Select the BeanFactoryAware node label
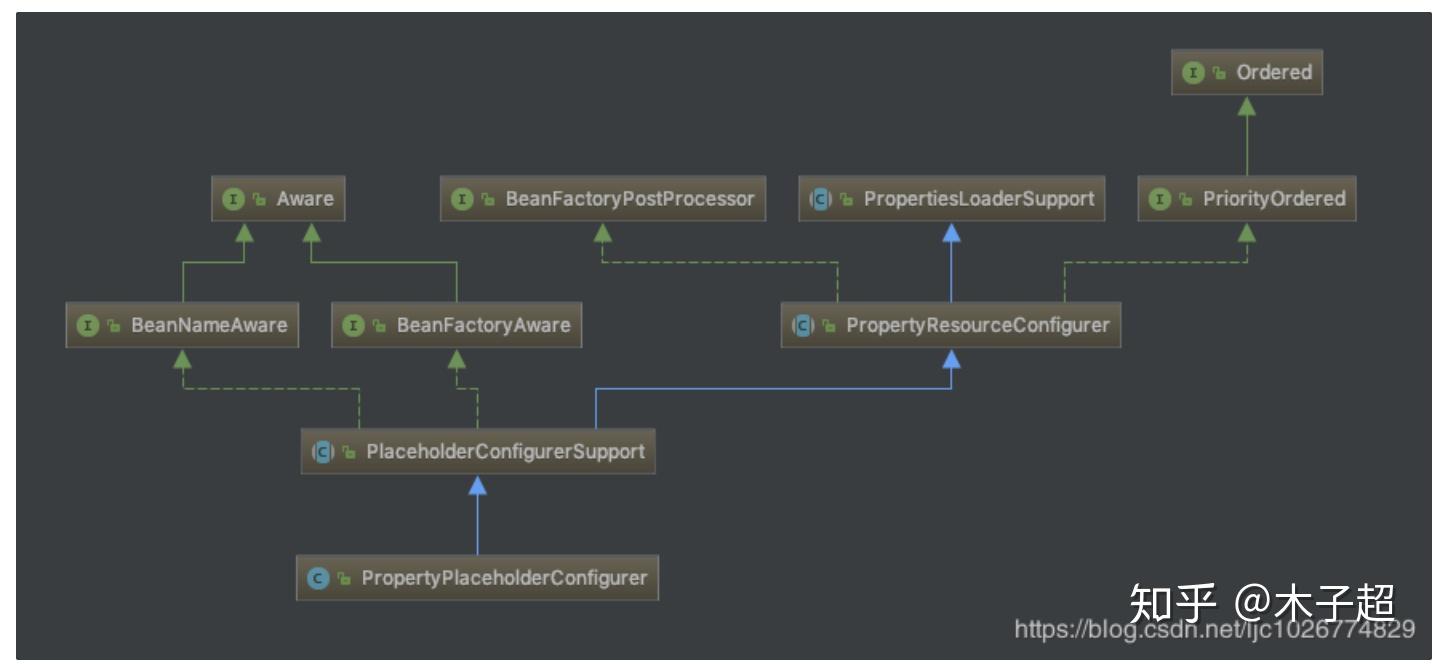This screenshot has height=664, width=1434. (x=483, y=326)
